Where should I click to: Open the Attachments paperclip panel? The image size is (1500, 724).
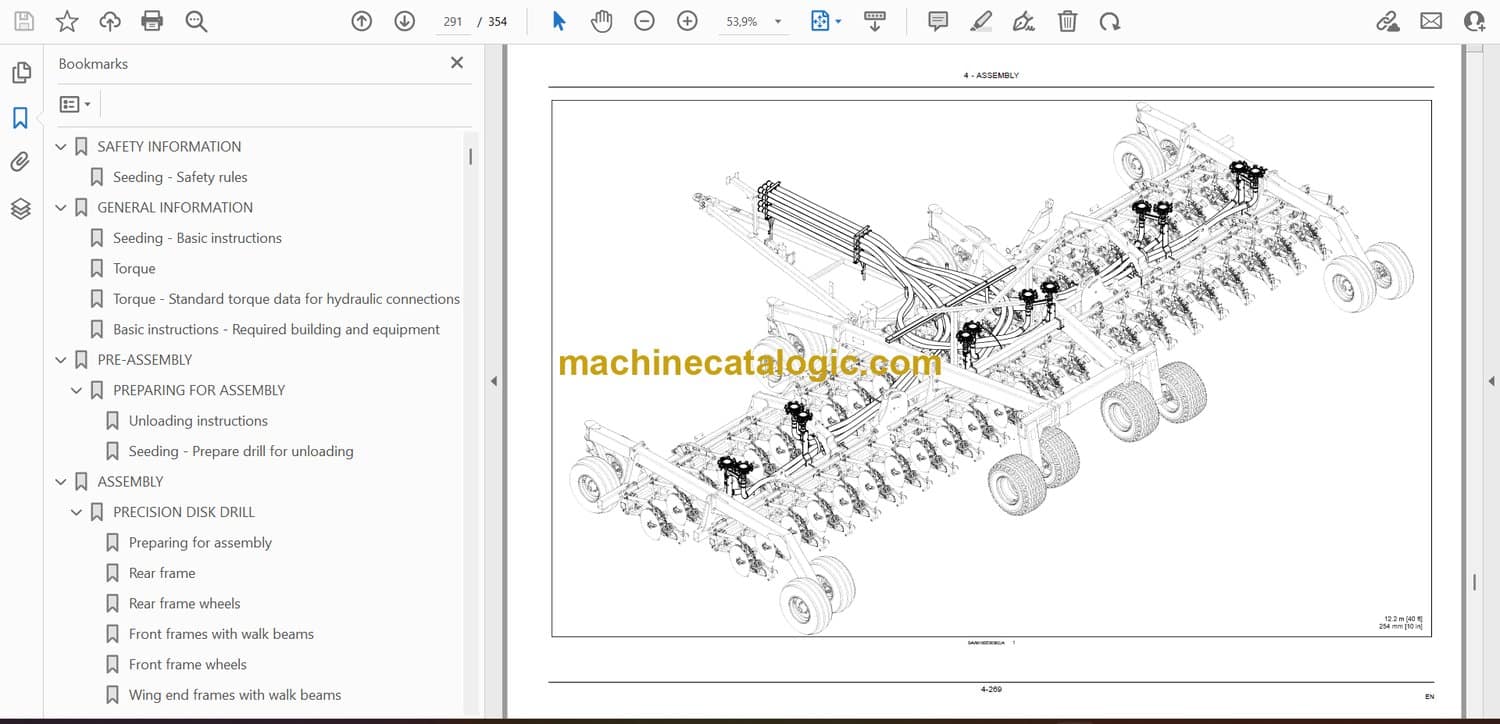tap(20, 162)
